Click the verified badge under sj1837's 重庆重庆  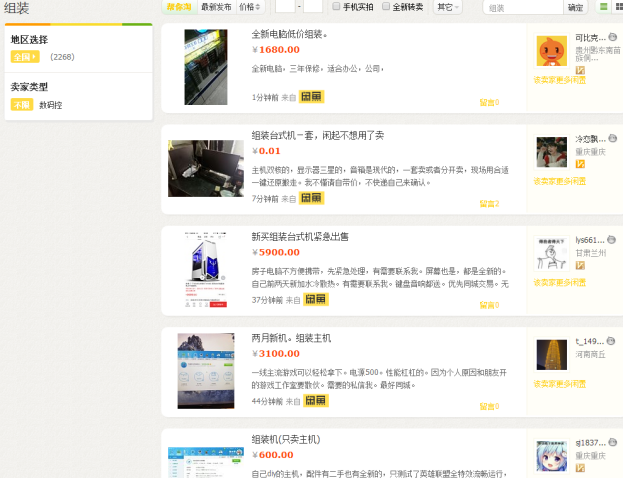[x=580, y=468]
